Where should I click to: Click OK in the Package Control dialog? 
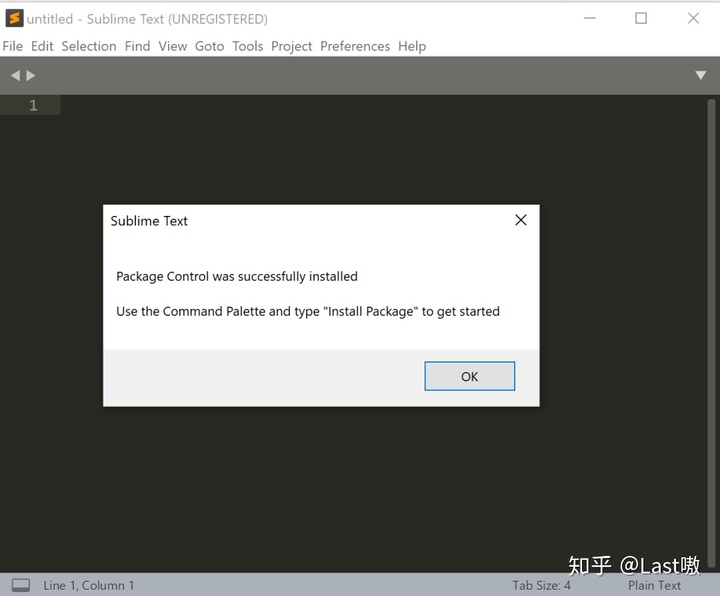[x=469, y=376]
